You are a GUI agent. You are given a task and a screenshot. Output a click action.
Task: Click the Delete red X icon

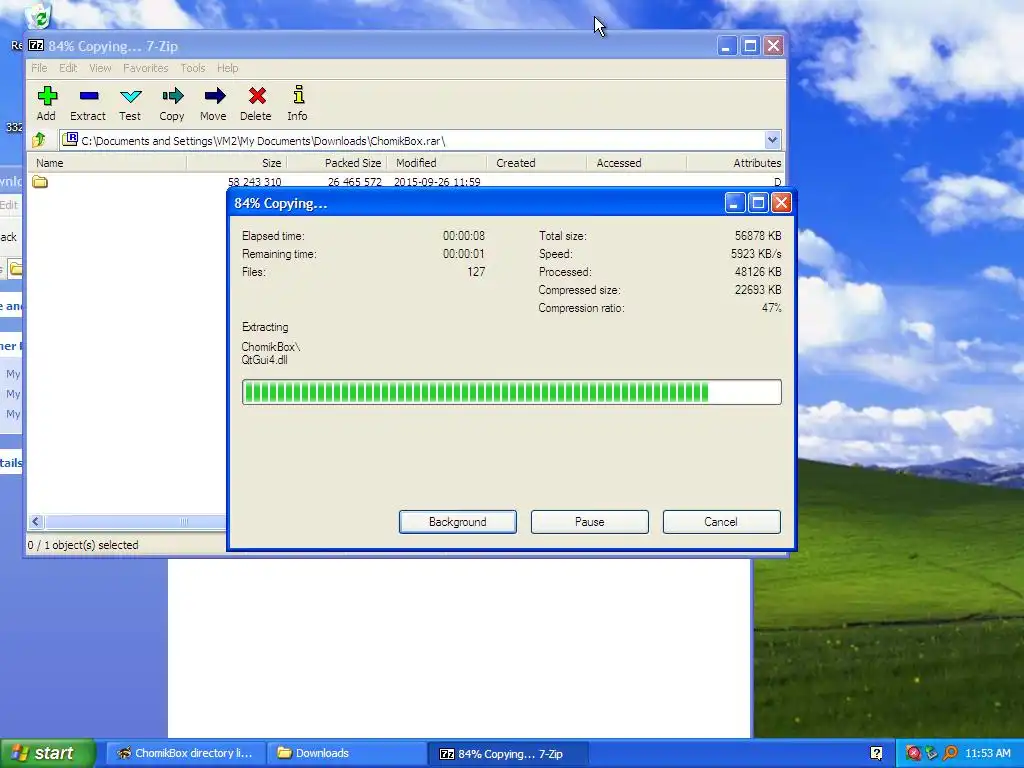coord(256,96)
